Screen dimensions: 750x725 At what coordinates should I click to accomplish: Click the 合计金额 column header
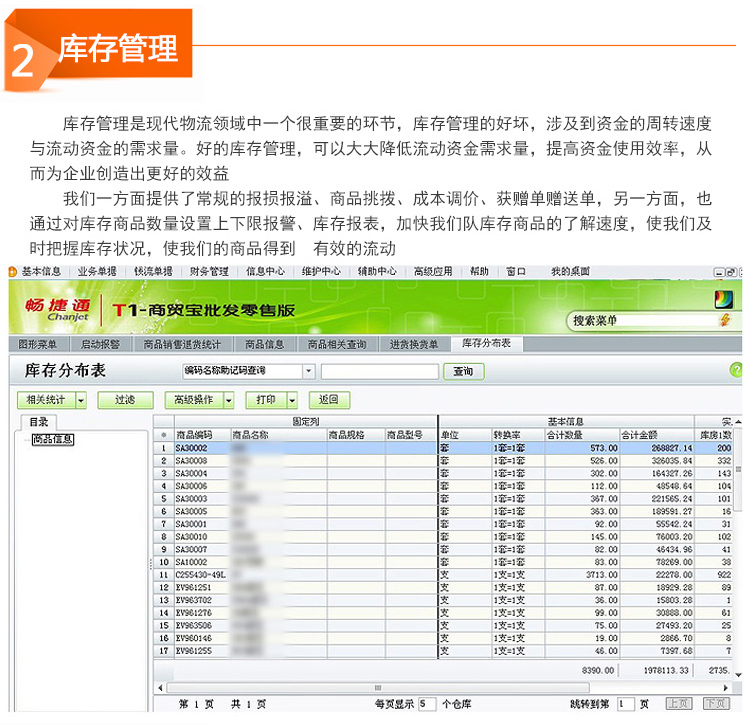(x=657, y=435)
